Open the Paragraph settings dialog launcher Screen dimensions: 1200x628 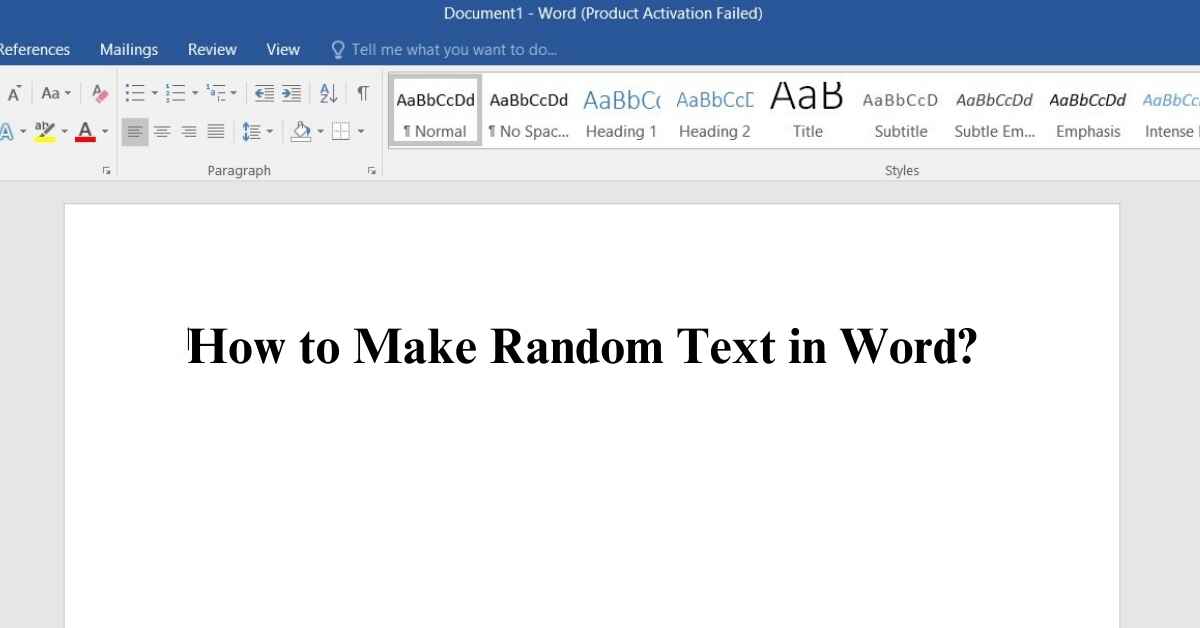coord(372,170)
